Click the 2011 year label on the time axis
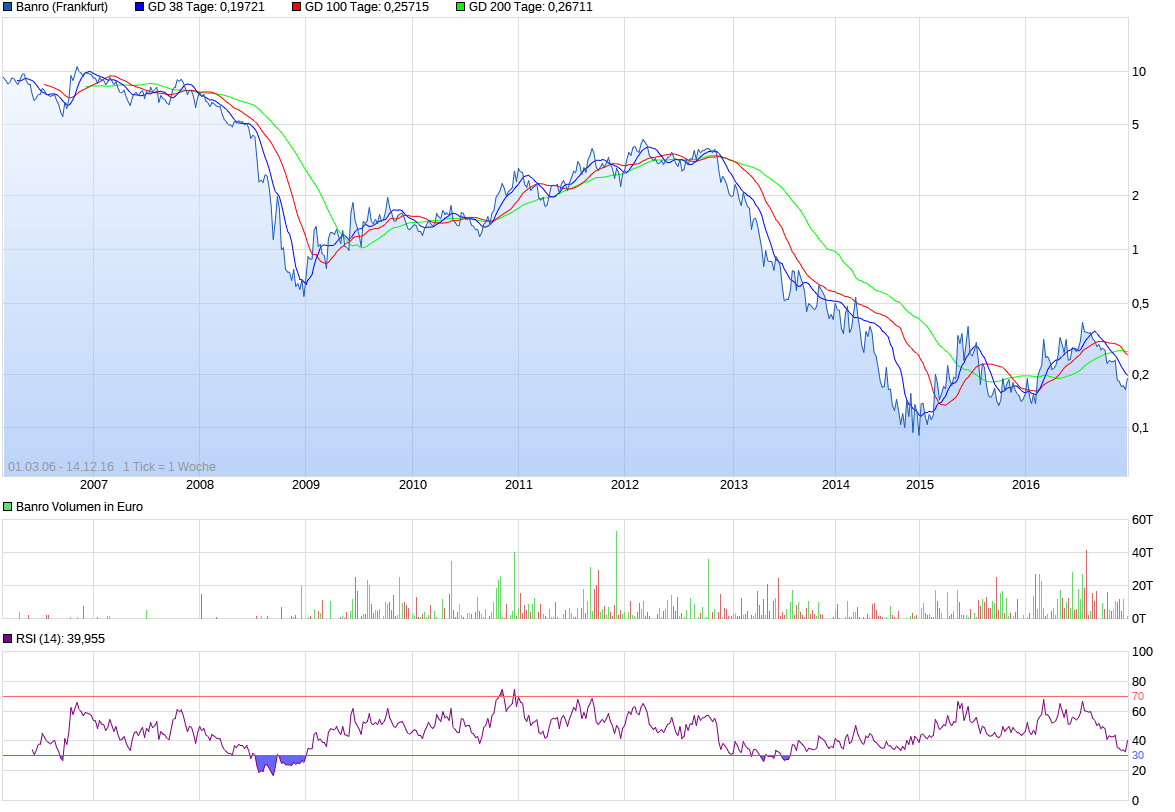Image resolution: width=1175 pixels, height=812 pixels. pos(519,485)
